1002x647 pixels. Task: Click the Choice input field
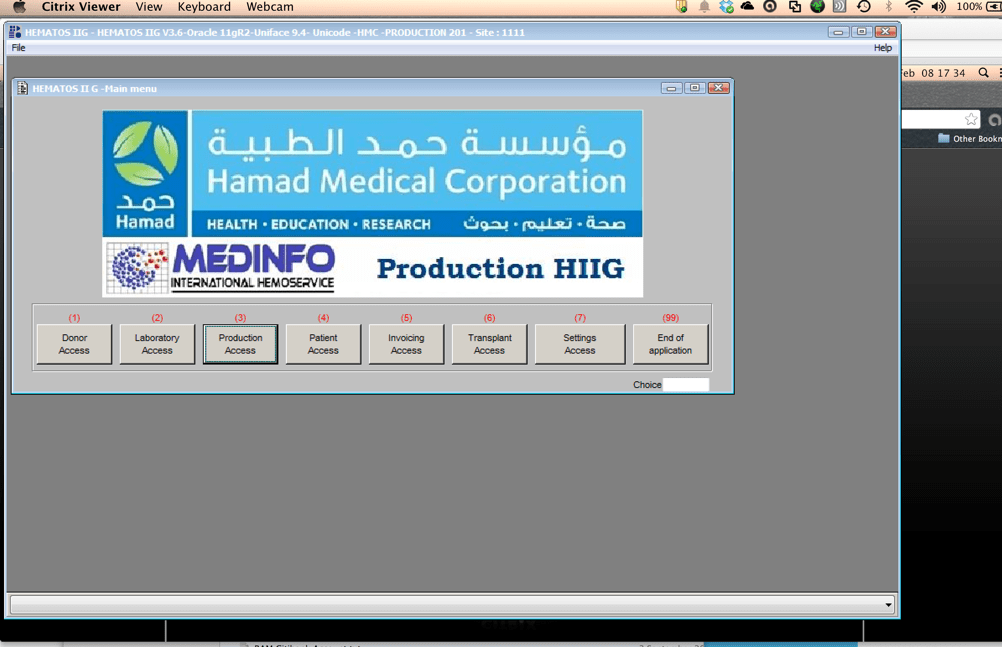[x=686, y=385]
